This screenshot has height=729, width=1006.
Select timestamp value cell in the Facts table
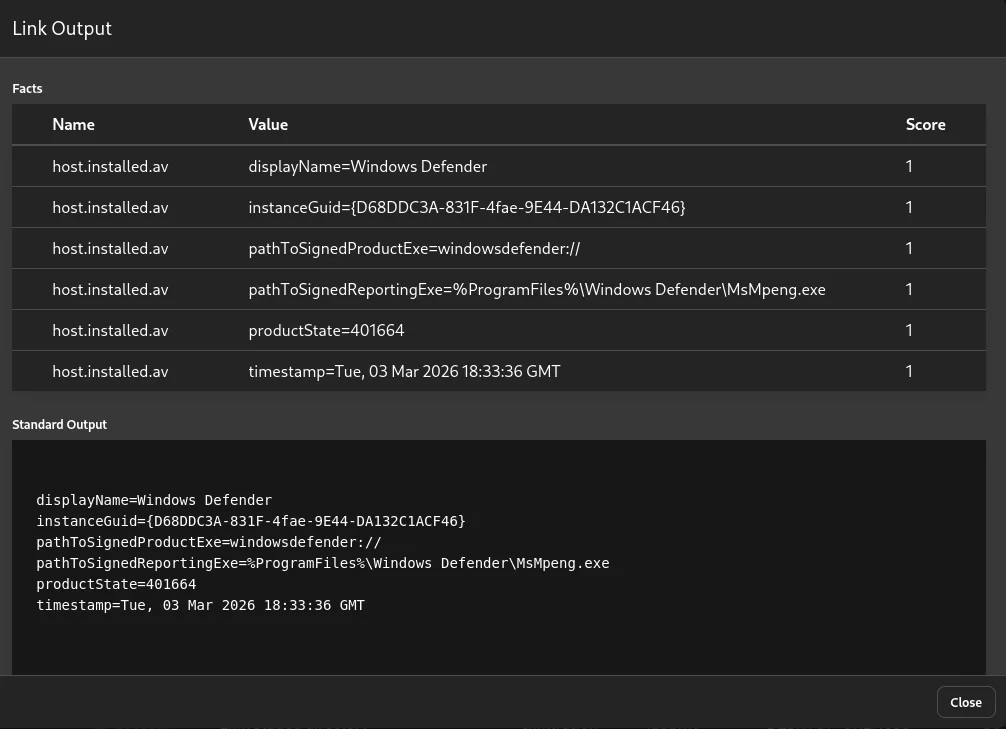(x=404, y=371)
